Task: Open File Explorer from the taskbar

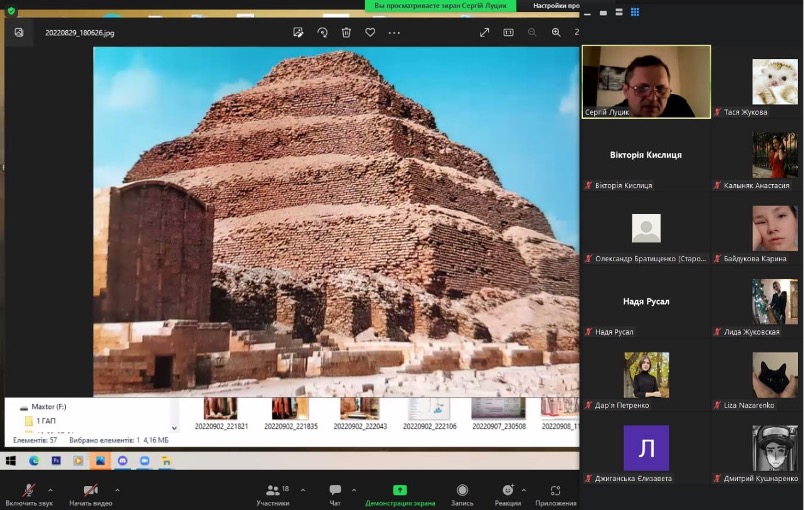Action: tap(166, 461)
